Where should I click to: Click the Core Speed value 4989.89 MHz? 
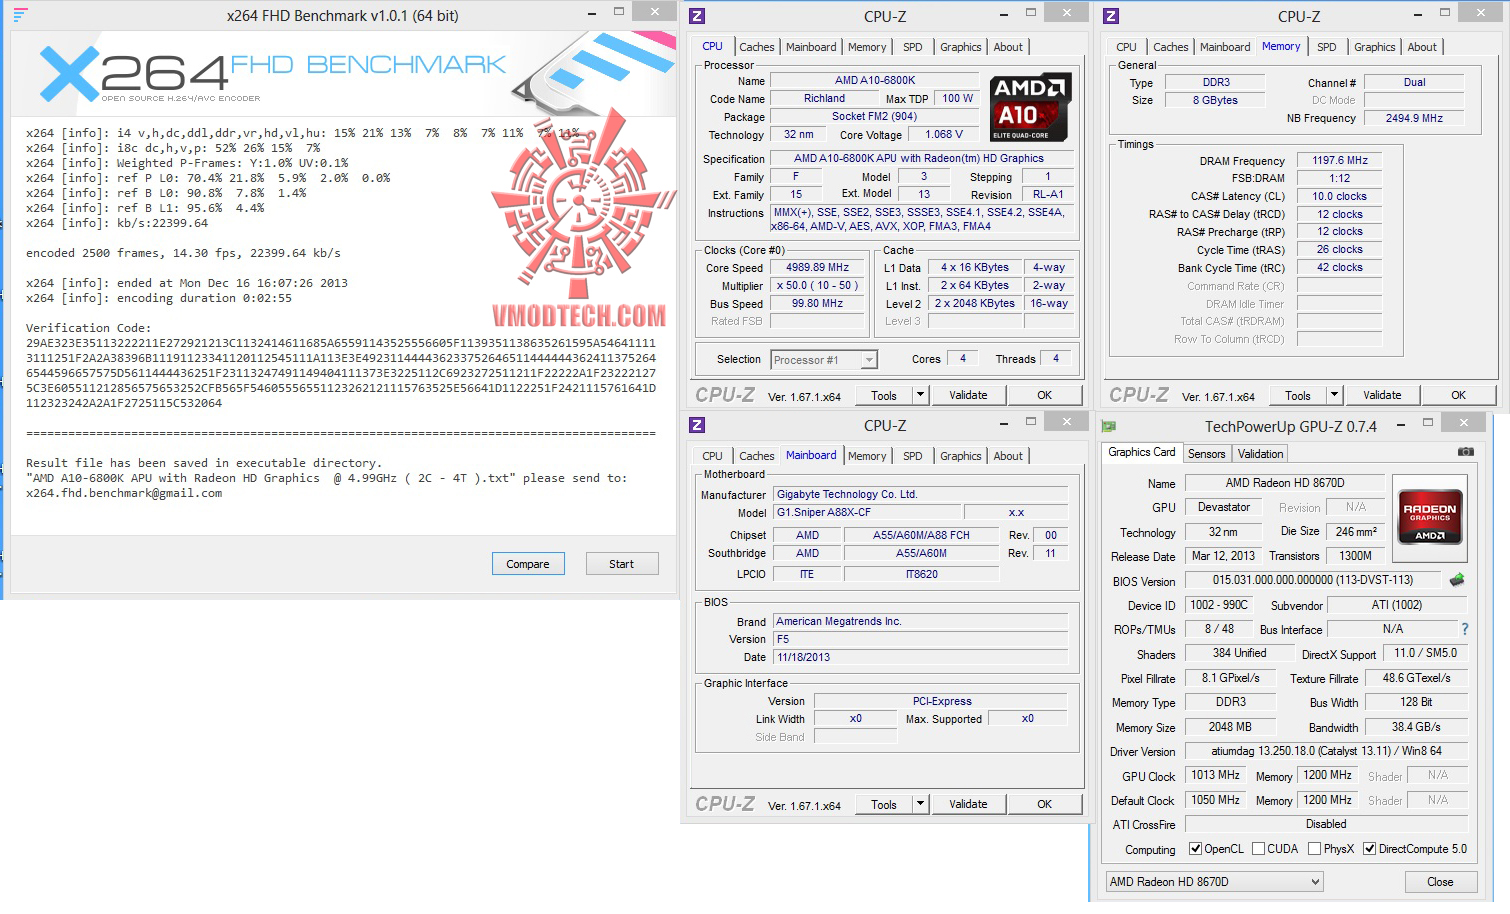tap(818, 268)
